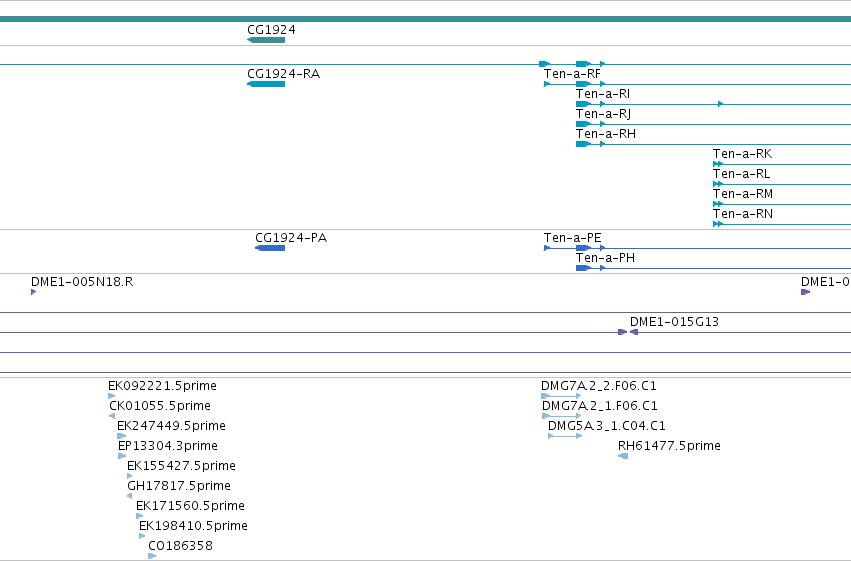
Task: Select the CG1924-RA transcript label
Action: tap(283, 74)
